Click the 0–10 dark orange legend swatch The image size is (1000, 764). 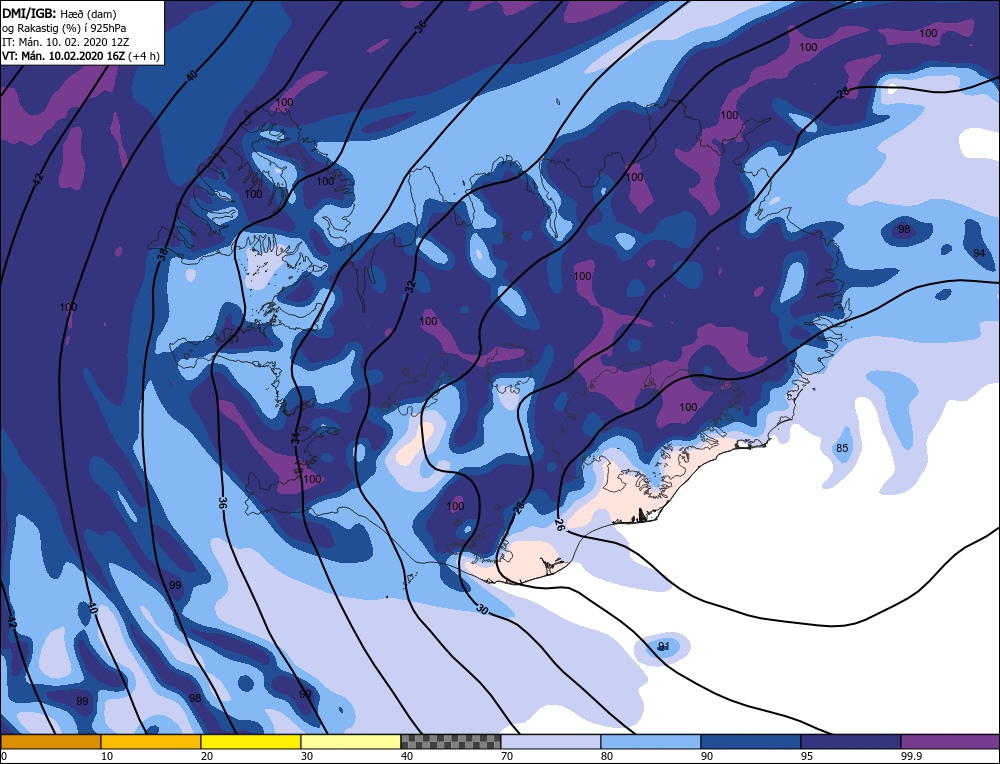pyautogui.click(x=50, y=742)
